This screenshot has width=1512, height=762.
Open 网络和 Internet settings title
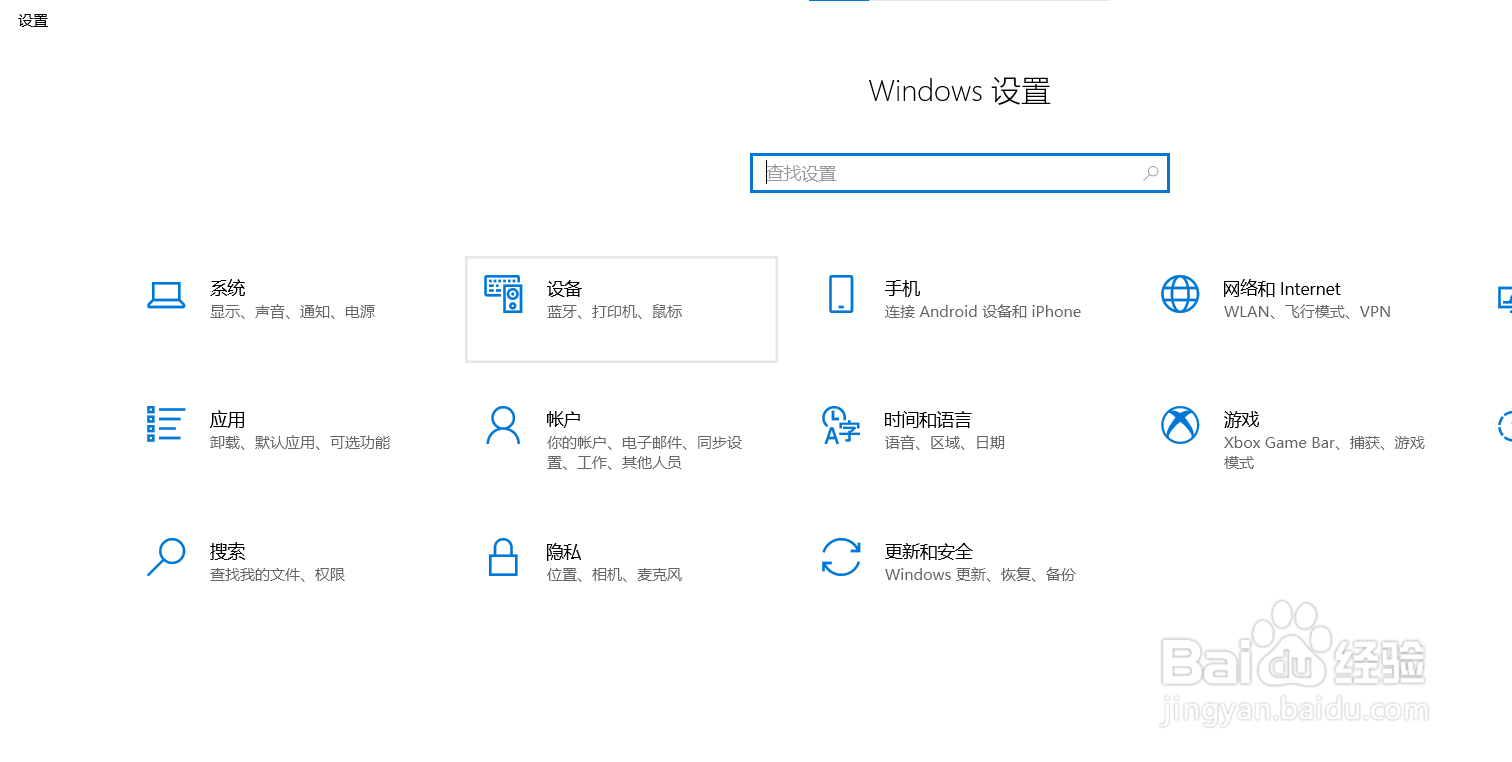[1282, 289]
